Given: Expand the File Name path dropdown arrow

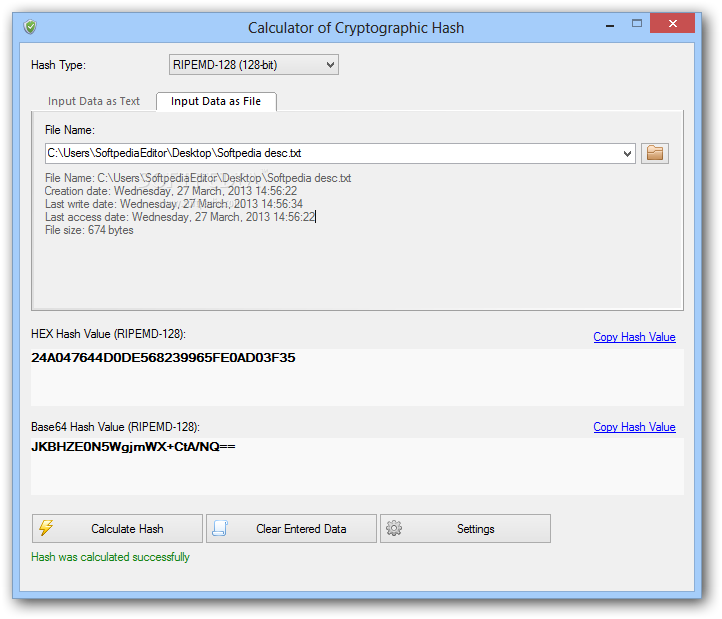Looking at the screenshot, I should click(x=627, y=153).
